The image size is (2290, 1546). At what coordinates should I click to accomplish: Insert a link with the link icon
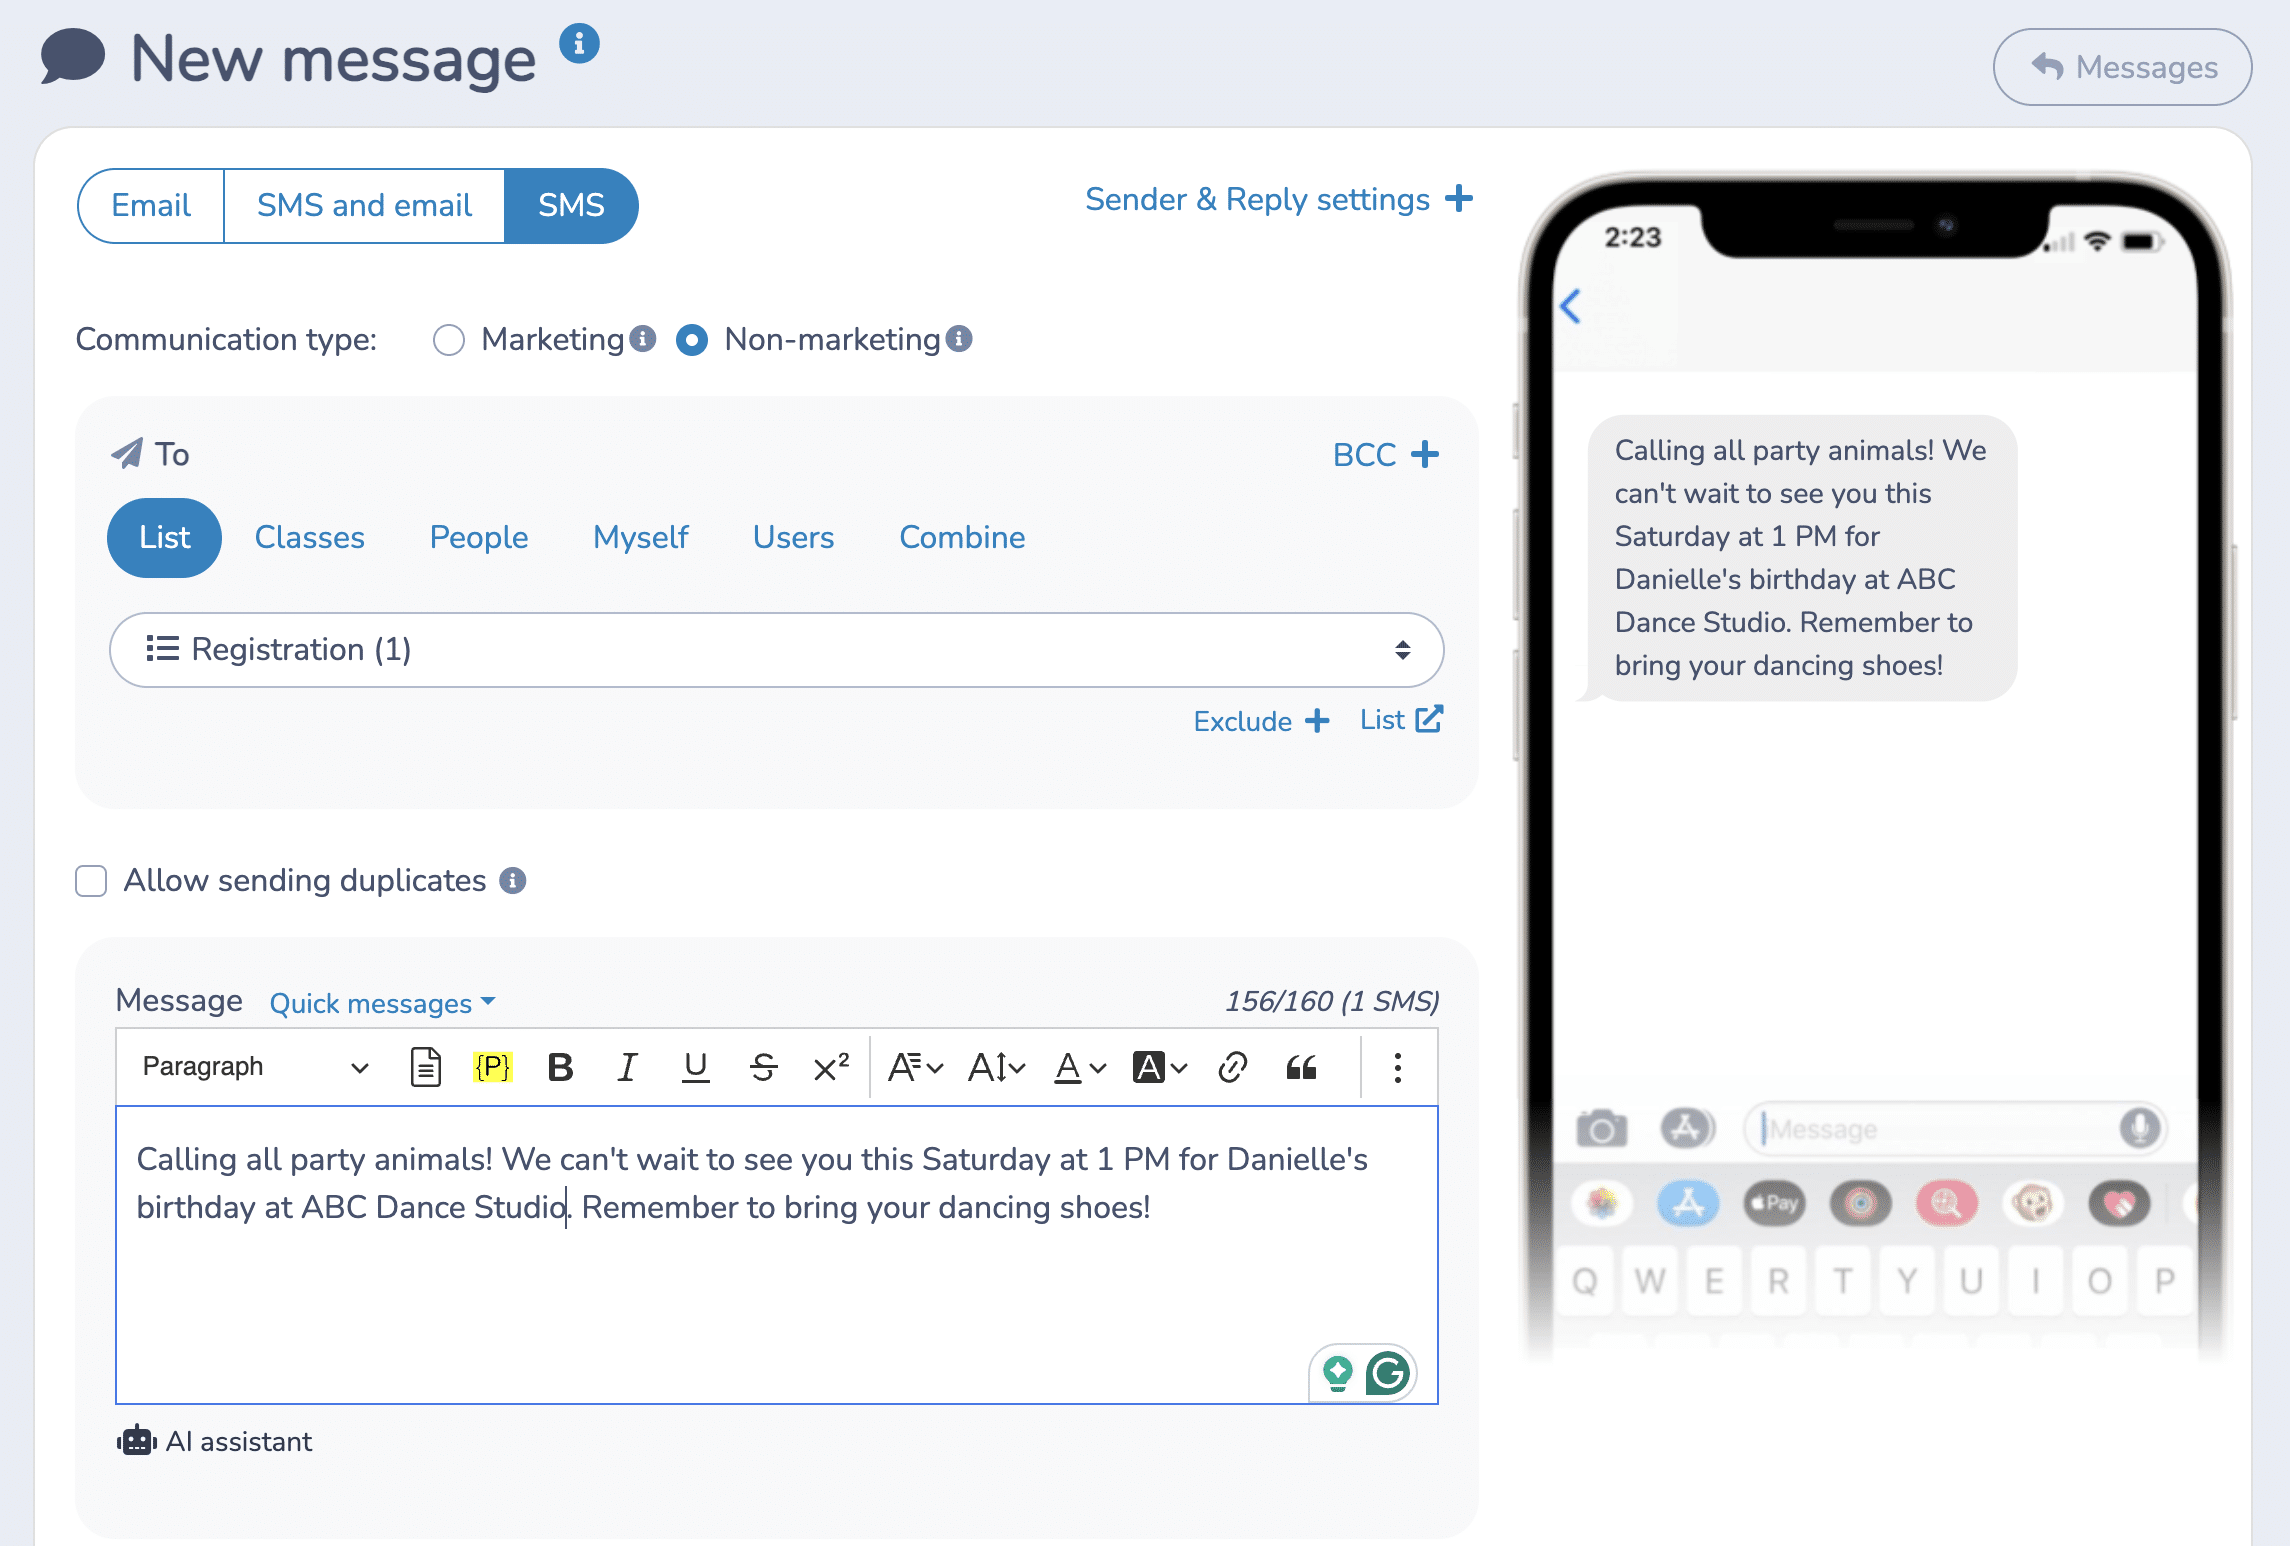pos(1233,1067)
